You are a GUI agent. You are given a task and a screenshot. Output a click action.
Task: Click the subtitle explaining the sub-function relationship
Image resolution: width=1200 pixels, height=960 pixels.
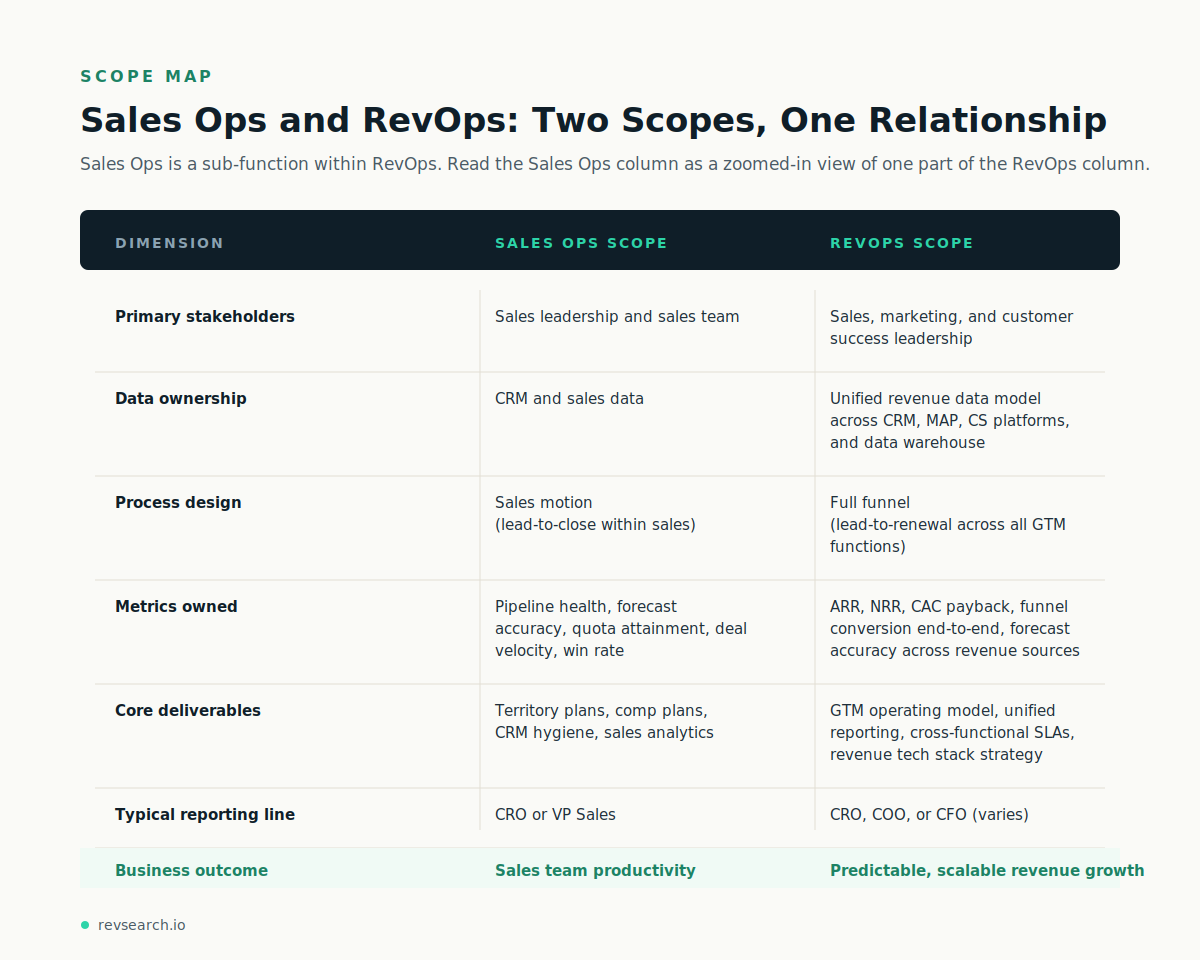coord(614,163)
